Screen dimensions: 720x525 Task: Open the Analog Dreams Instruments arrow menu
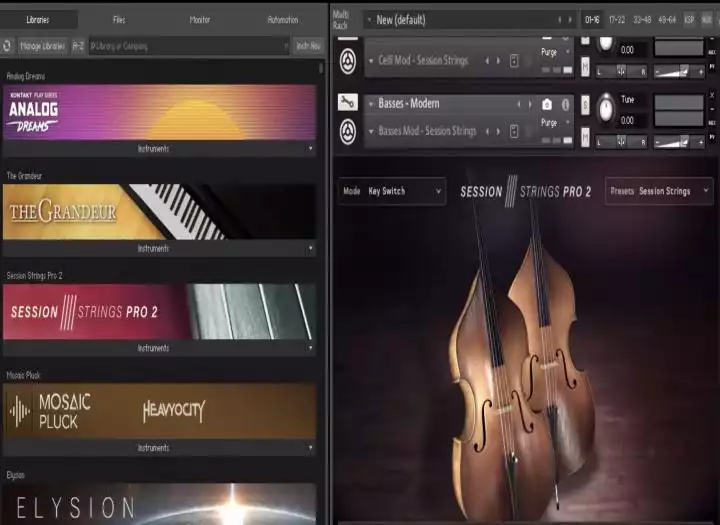tap(310, 148)
